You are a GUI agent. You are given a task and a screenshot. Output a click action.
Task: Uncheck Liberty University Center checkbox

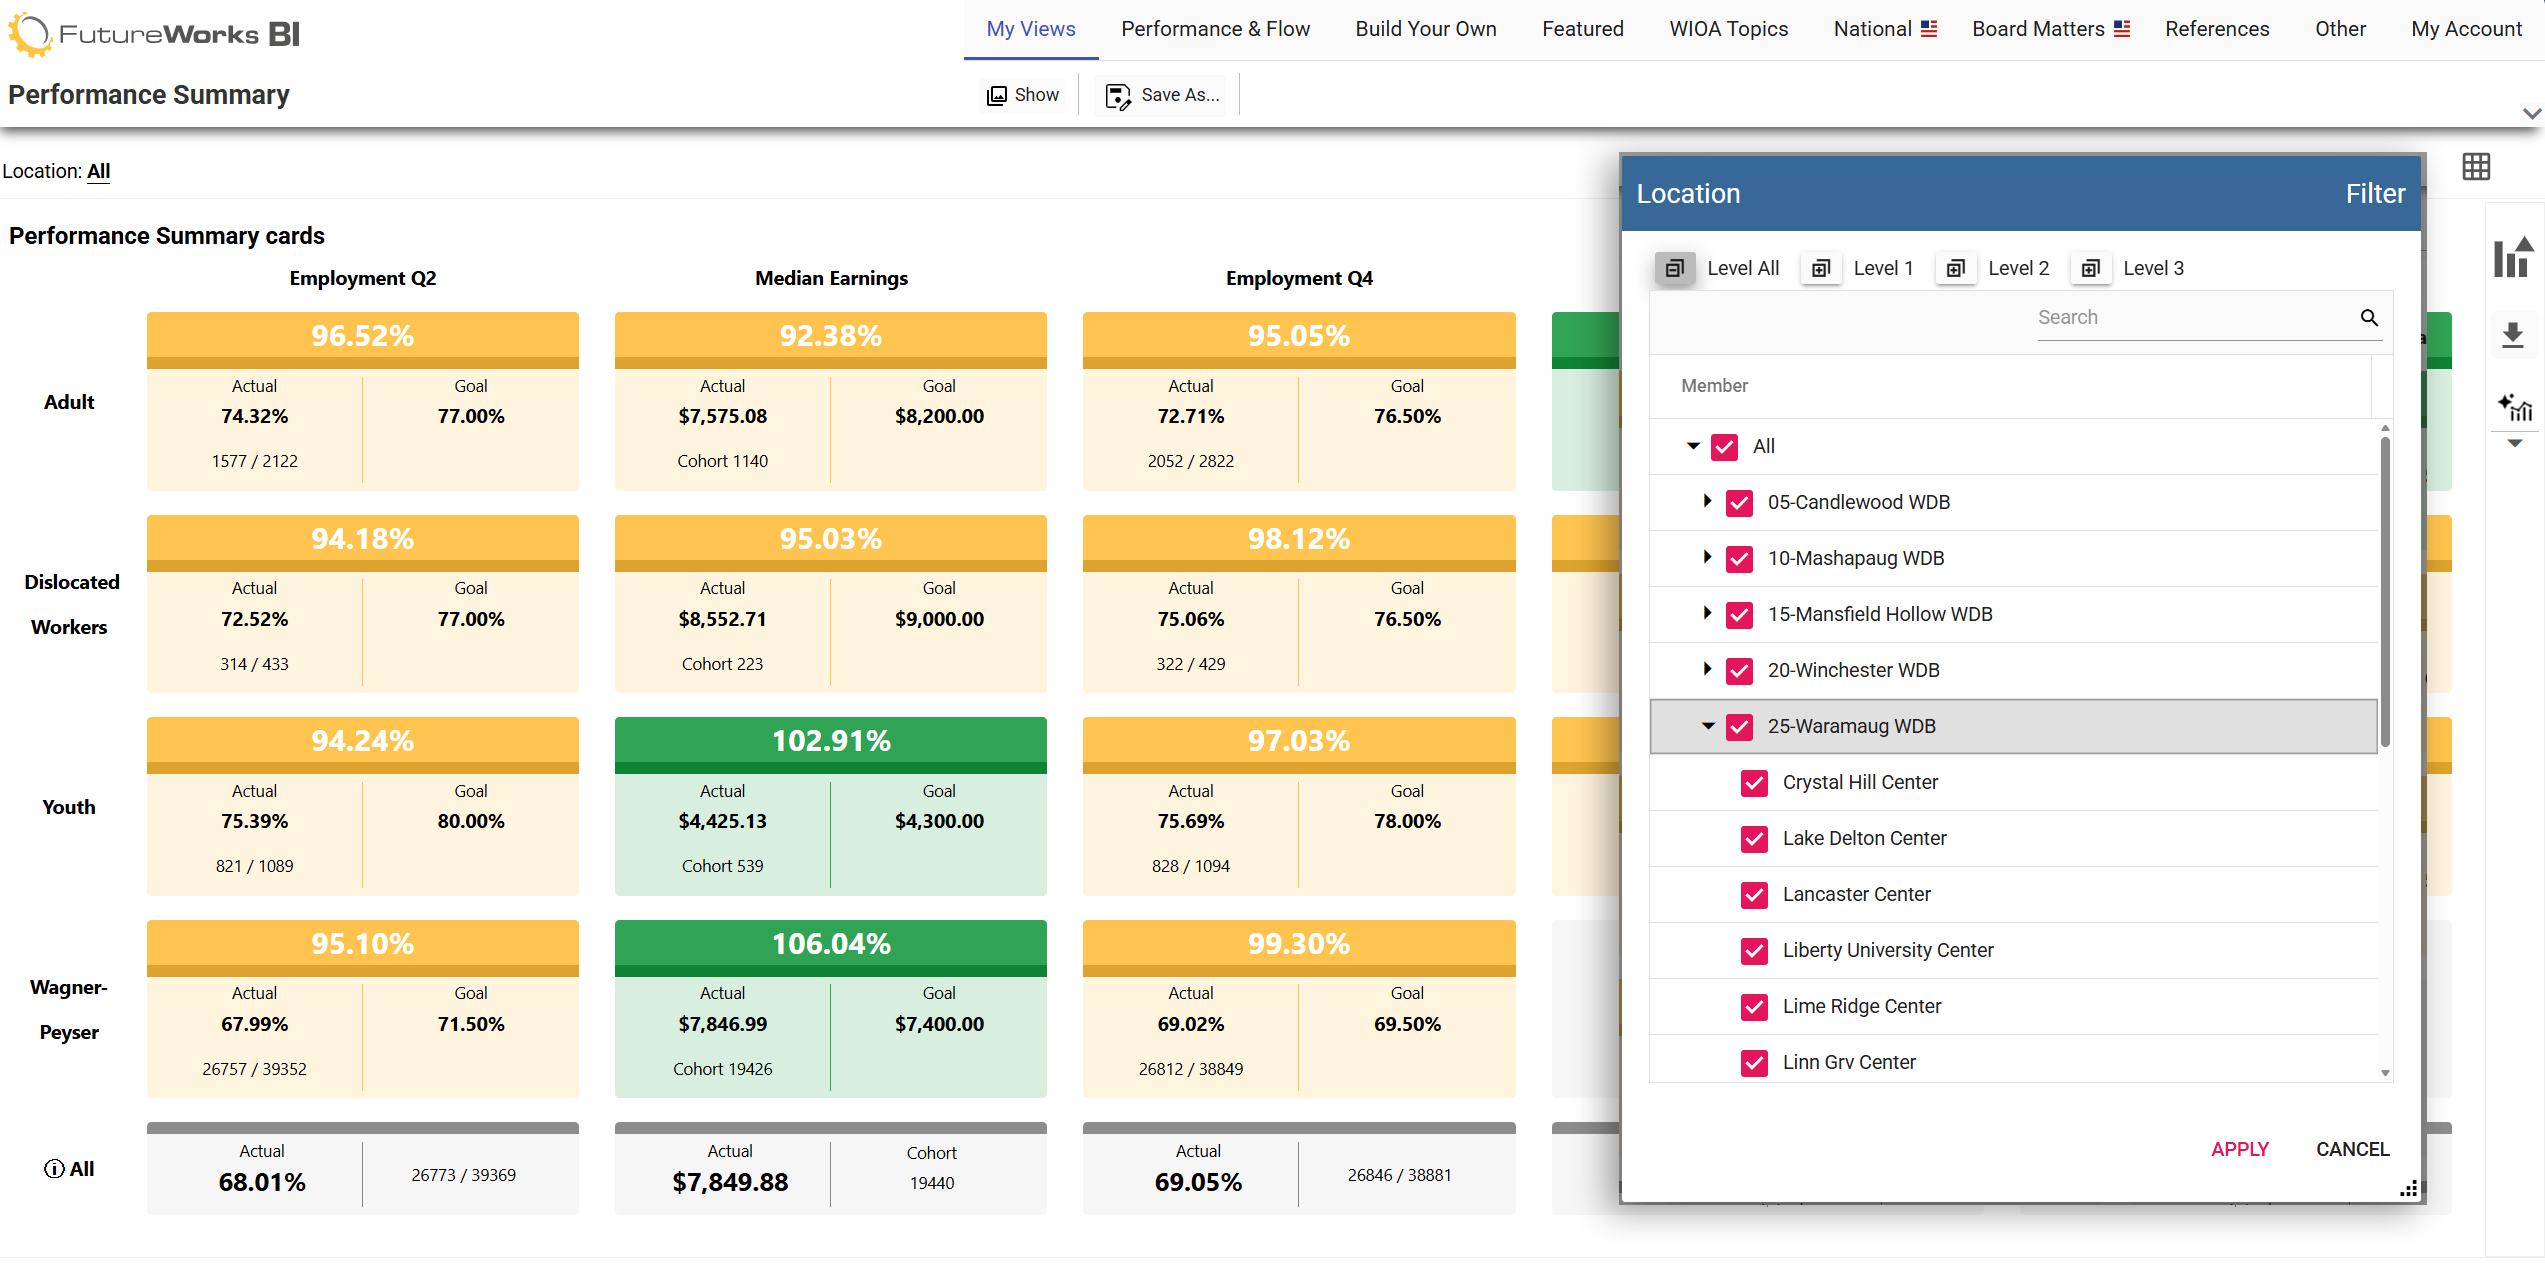pos(1754,951)
